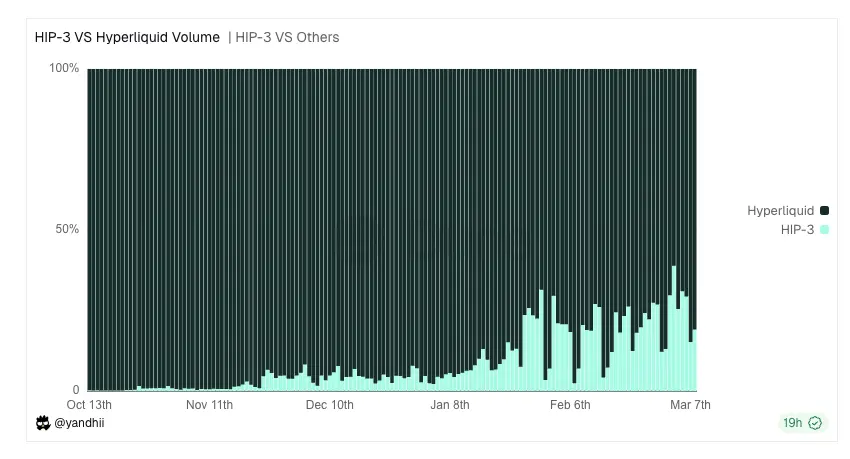Click the Feb 6th x-axis label

click(x=570, y=405)
